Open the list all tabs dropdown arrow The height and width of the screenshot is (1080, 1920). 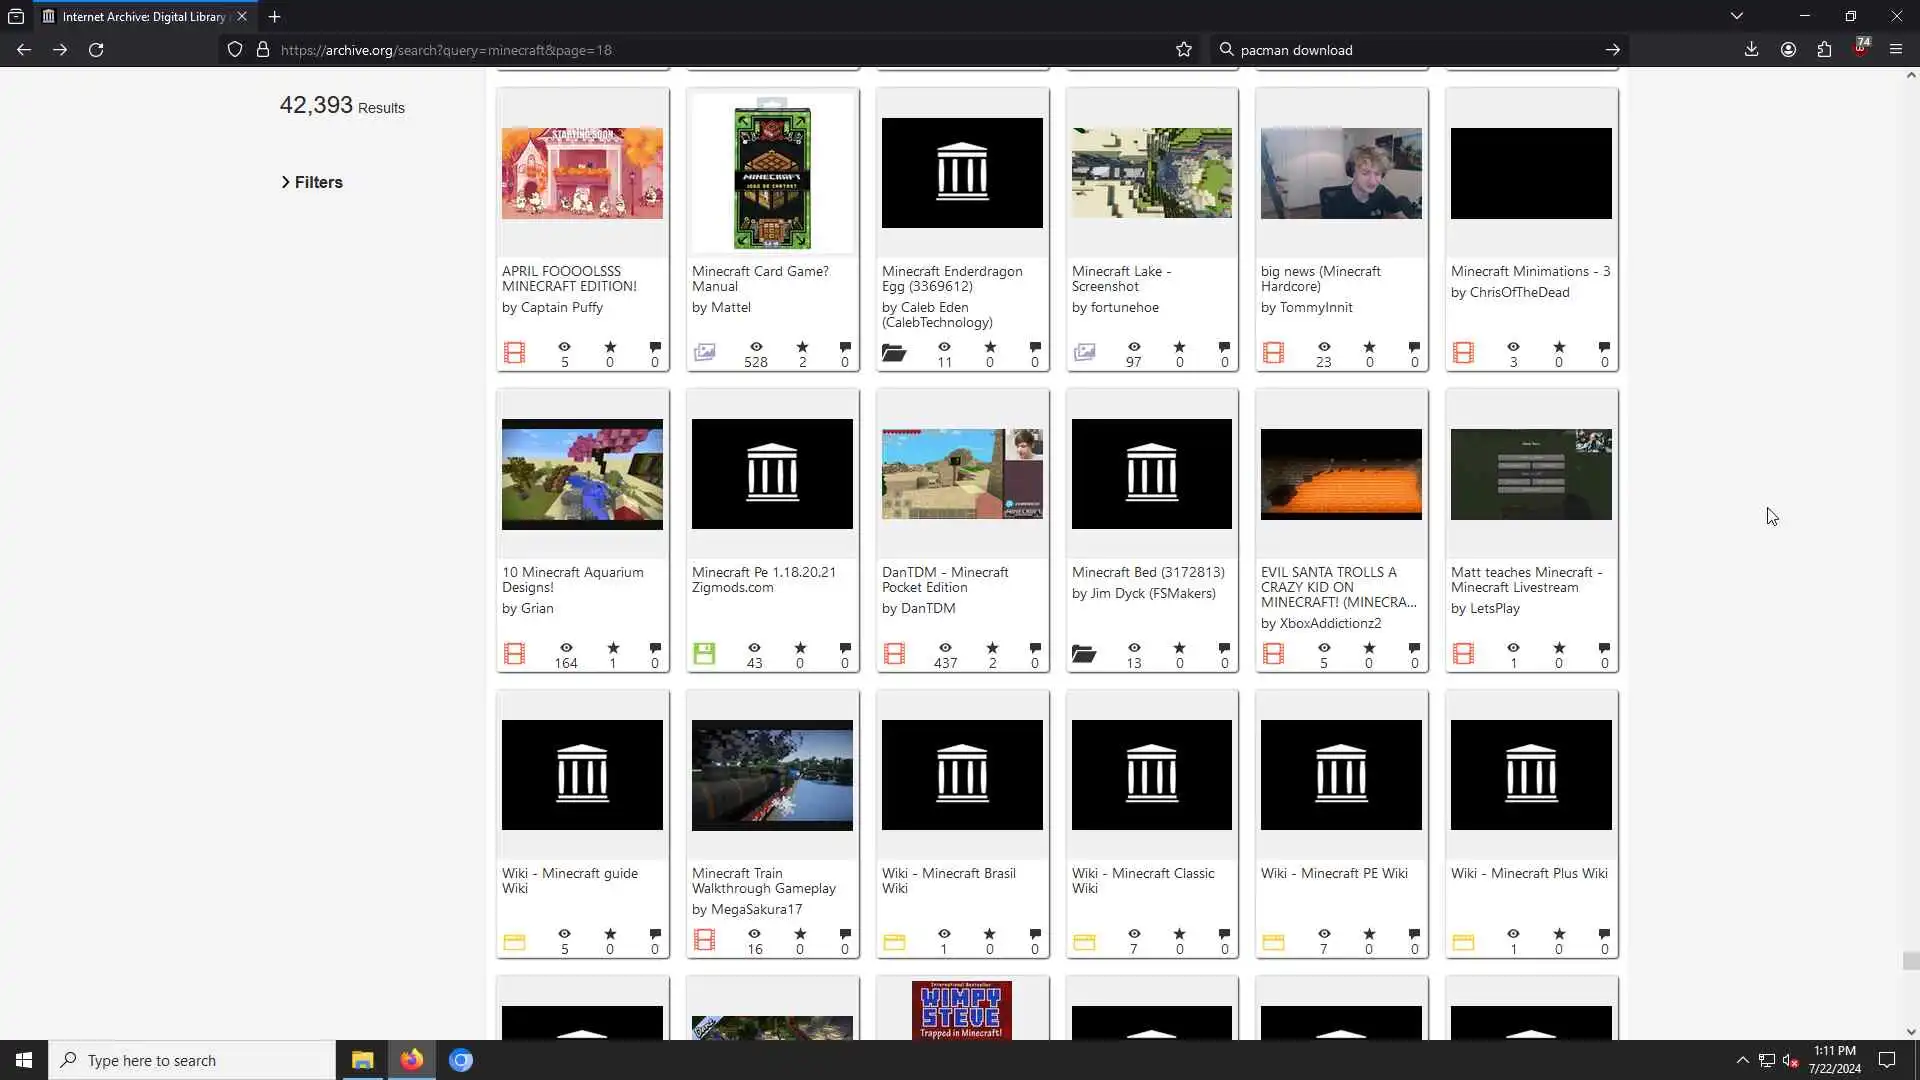coord(1737,16)
